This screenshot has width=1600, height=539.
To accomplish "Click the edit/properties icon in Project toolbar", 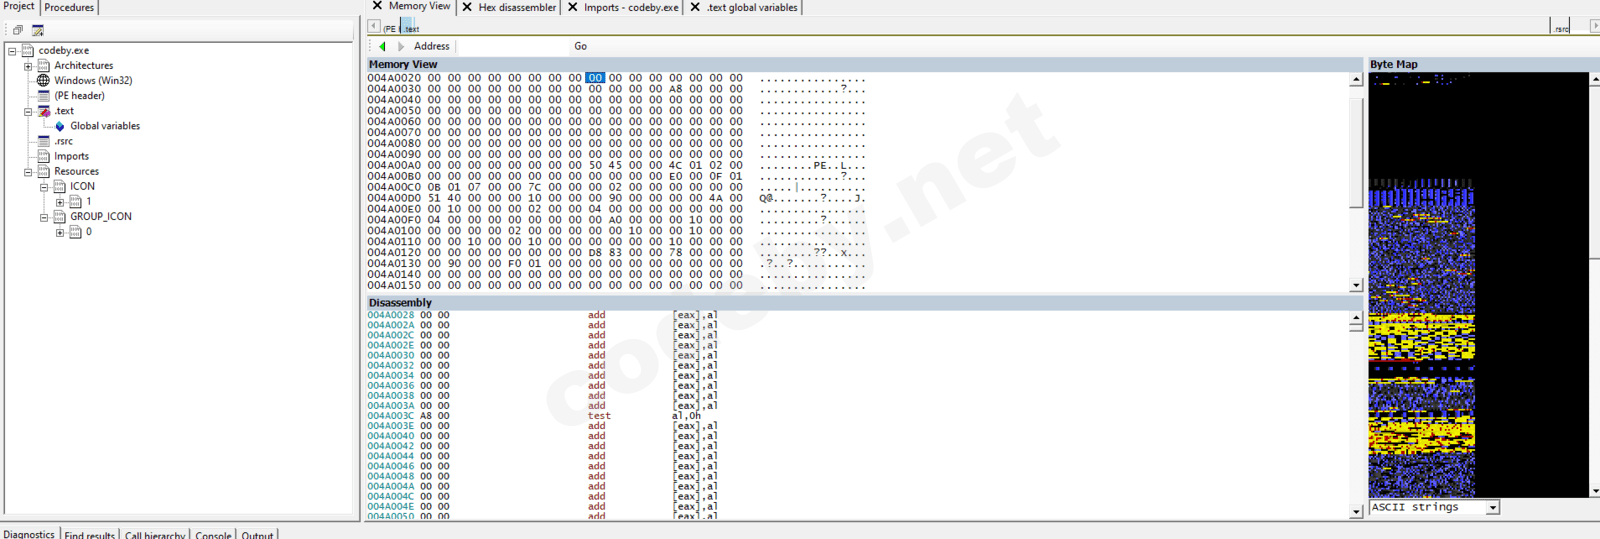I will 38,30.
